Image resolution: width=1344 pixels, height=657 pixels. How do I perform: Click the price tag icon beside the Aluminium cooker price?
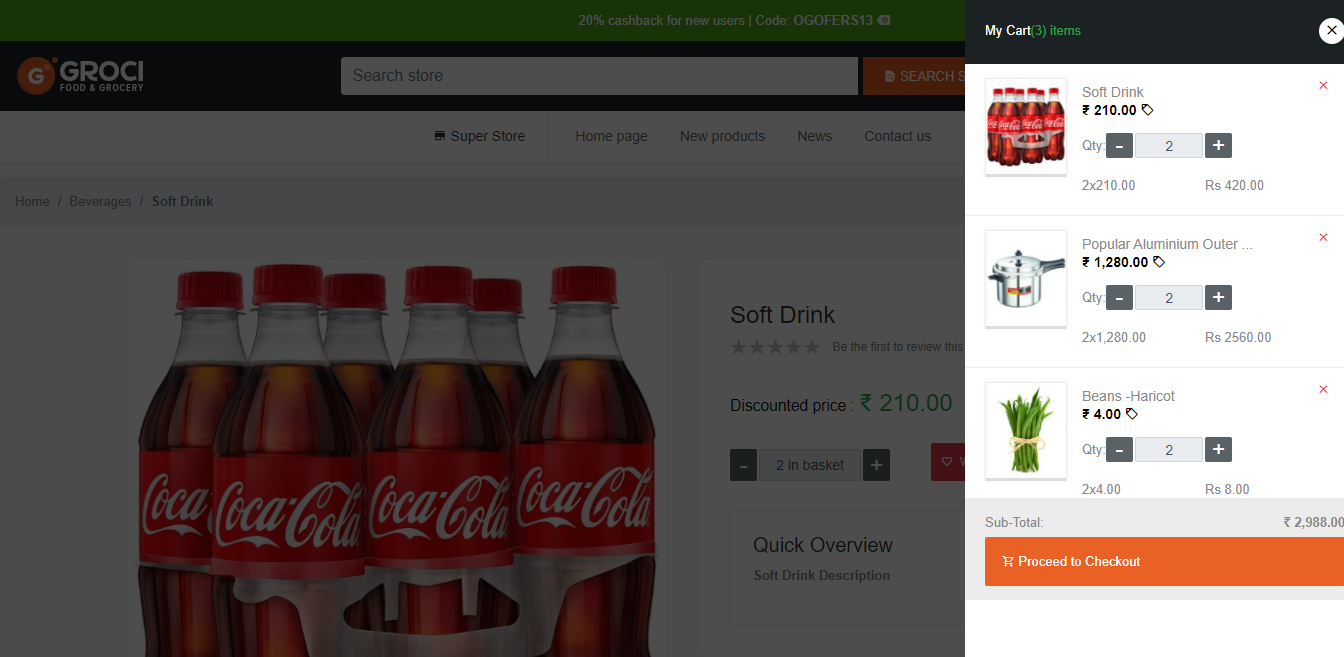(1159, 262)
